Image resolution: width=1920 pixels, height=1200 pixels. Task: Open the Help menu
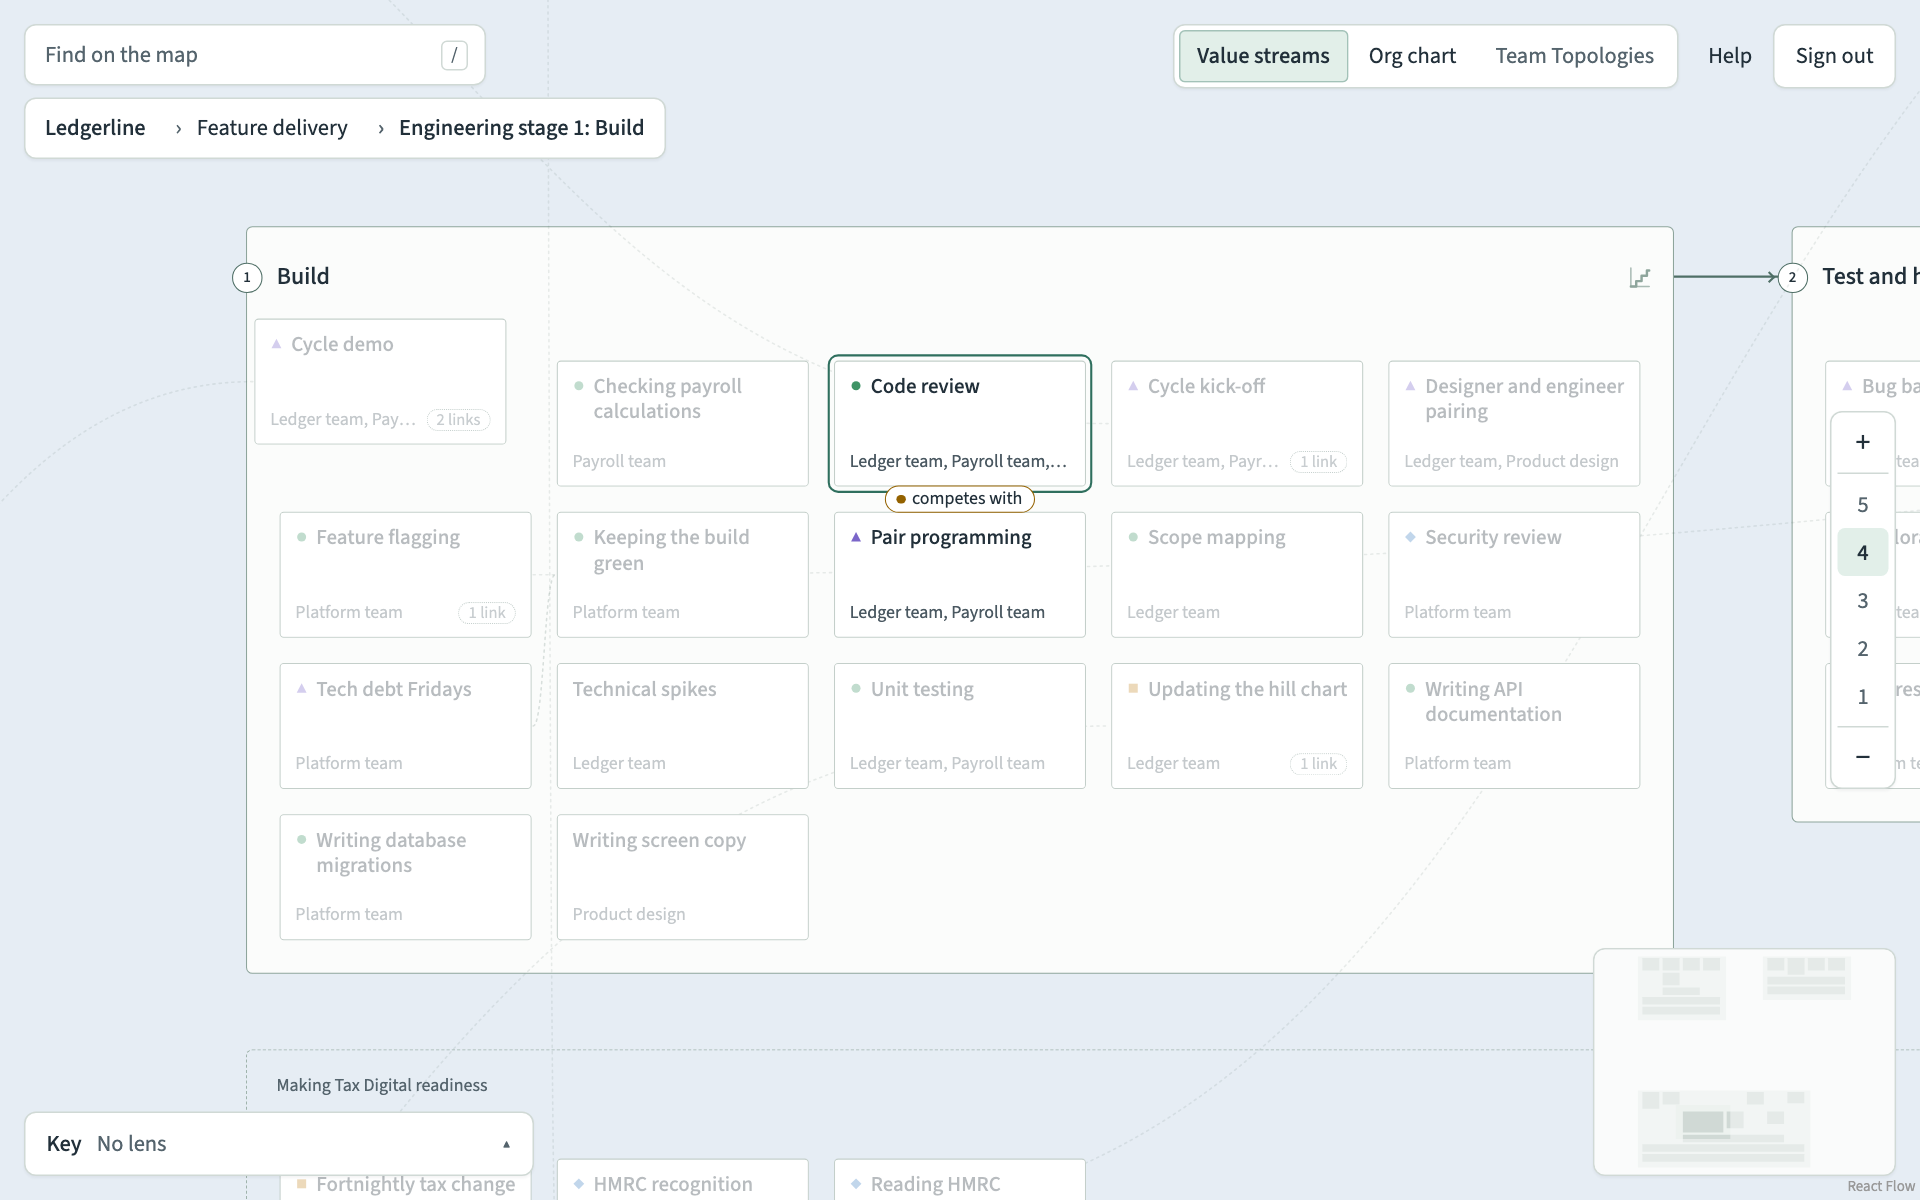tap(1729, 56)
